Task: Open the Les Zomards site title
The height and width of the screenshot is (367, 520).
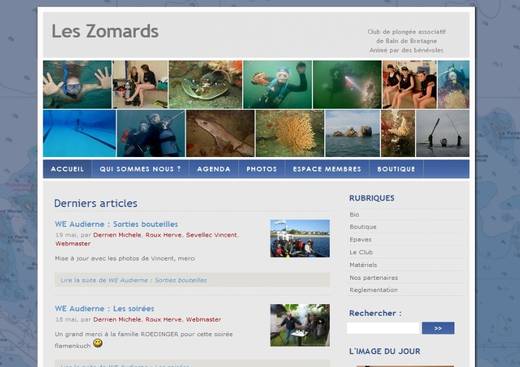Action: (x=105, y=31)
